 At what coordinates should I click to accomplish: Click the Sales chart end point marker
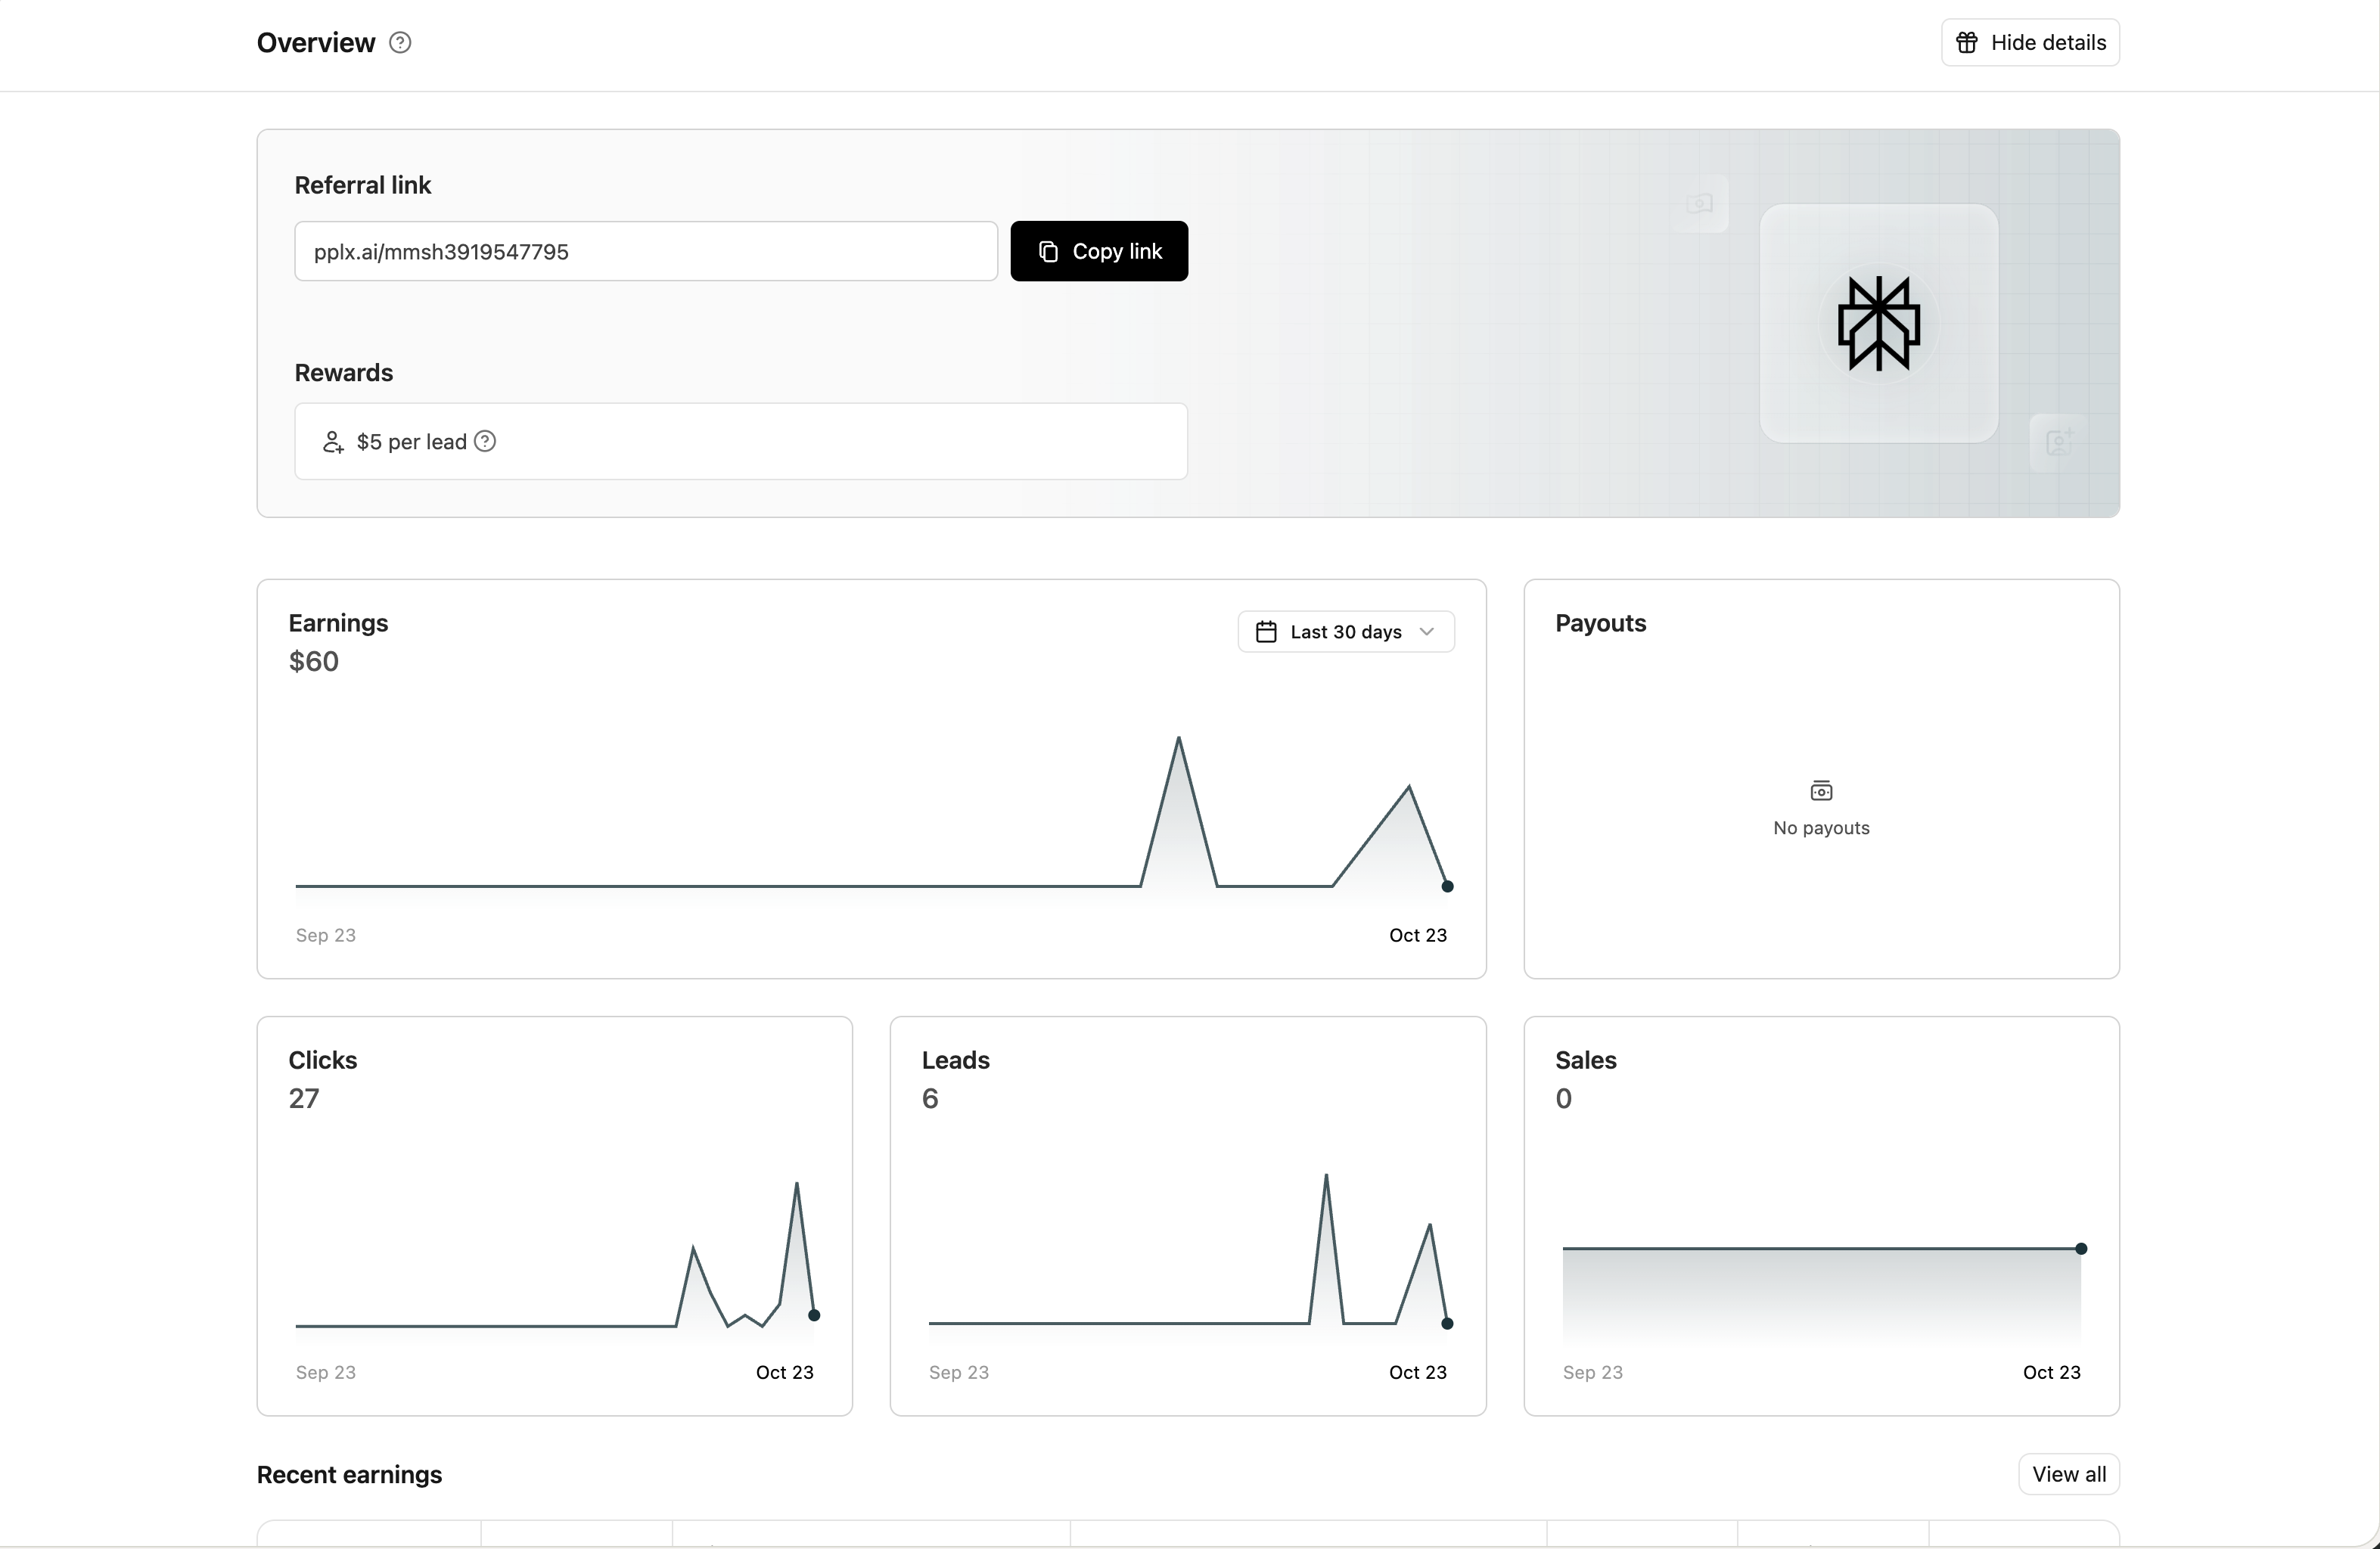(x=2081, y=1248)
